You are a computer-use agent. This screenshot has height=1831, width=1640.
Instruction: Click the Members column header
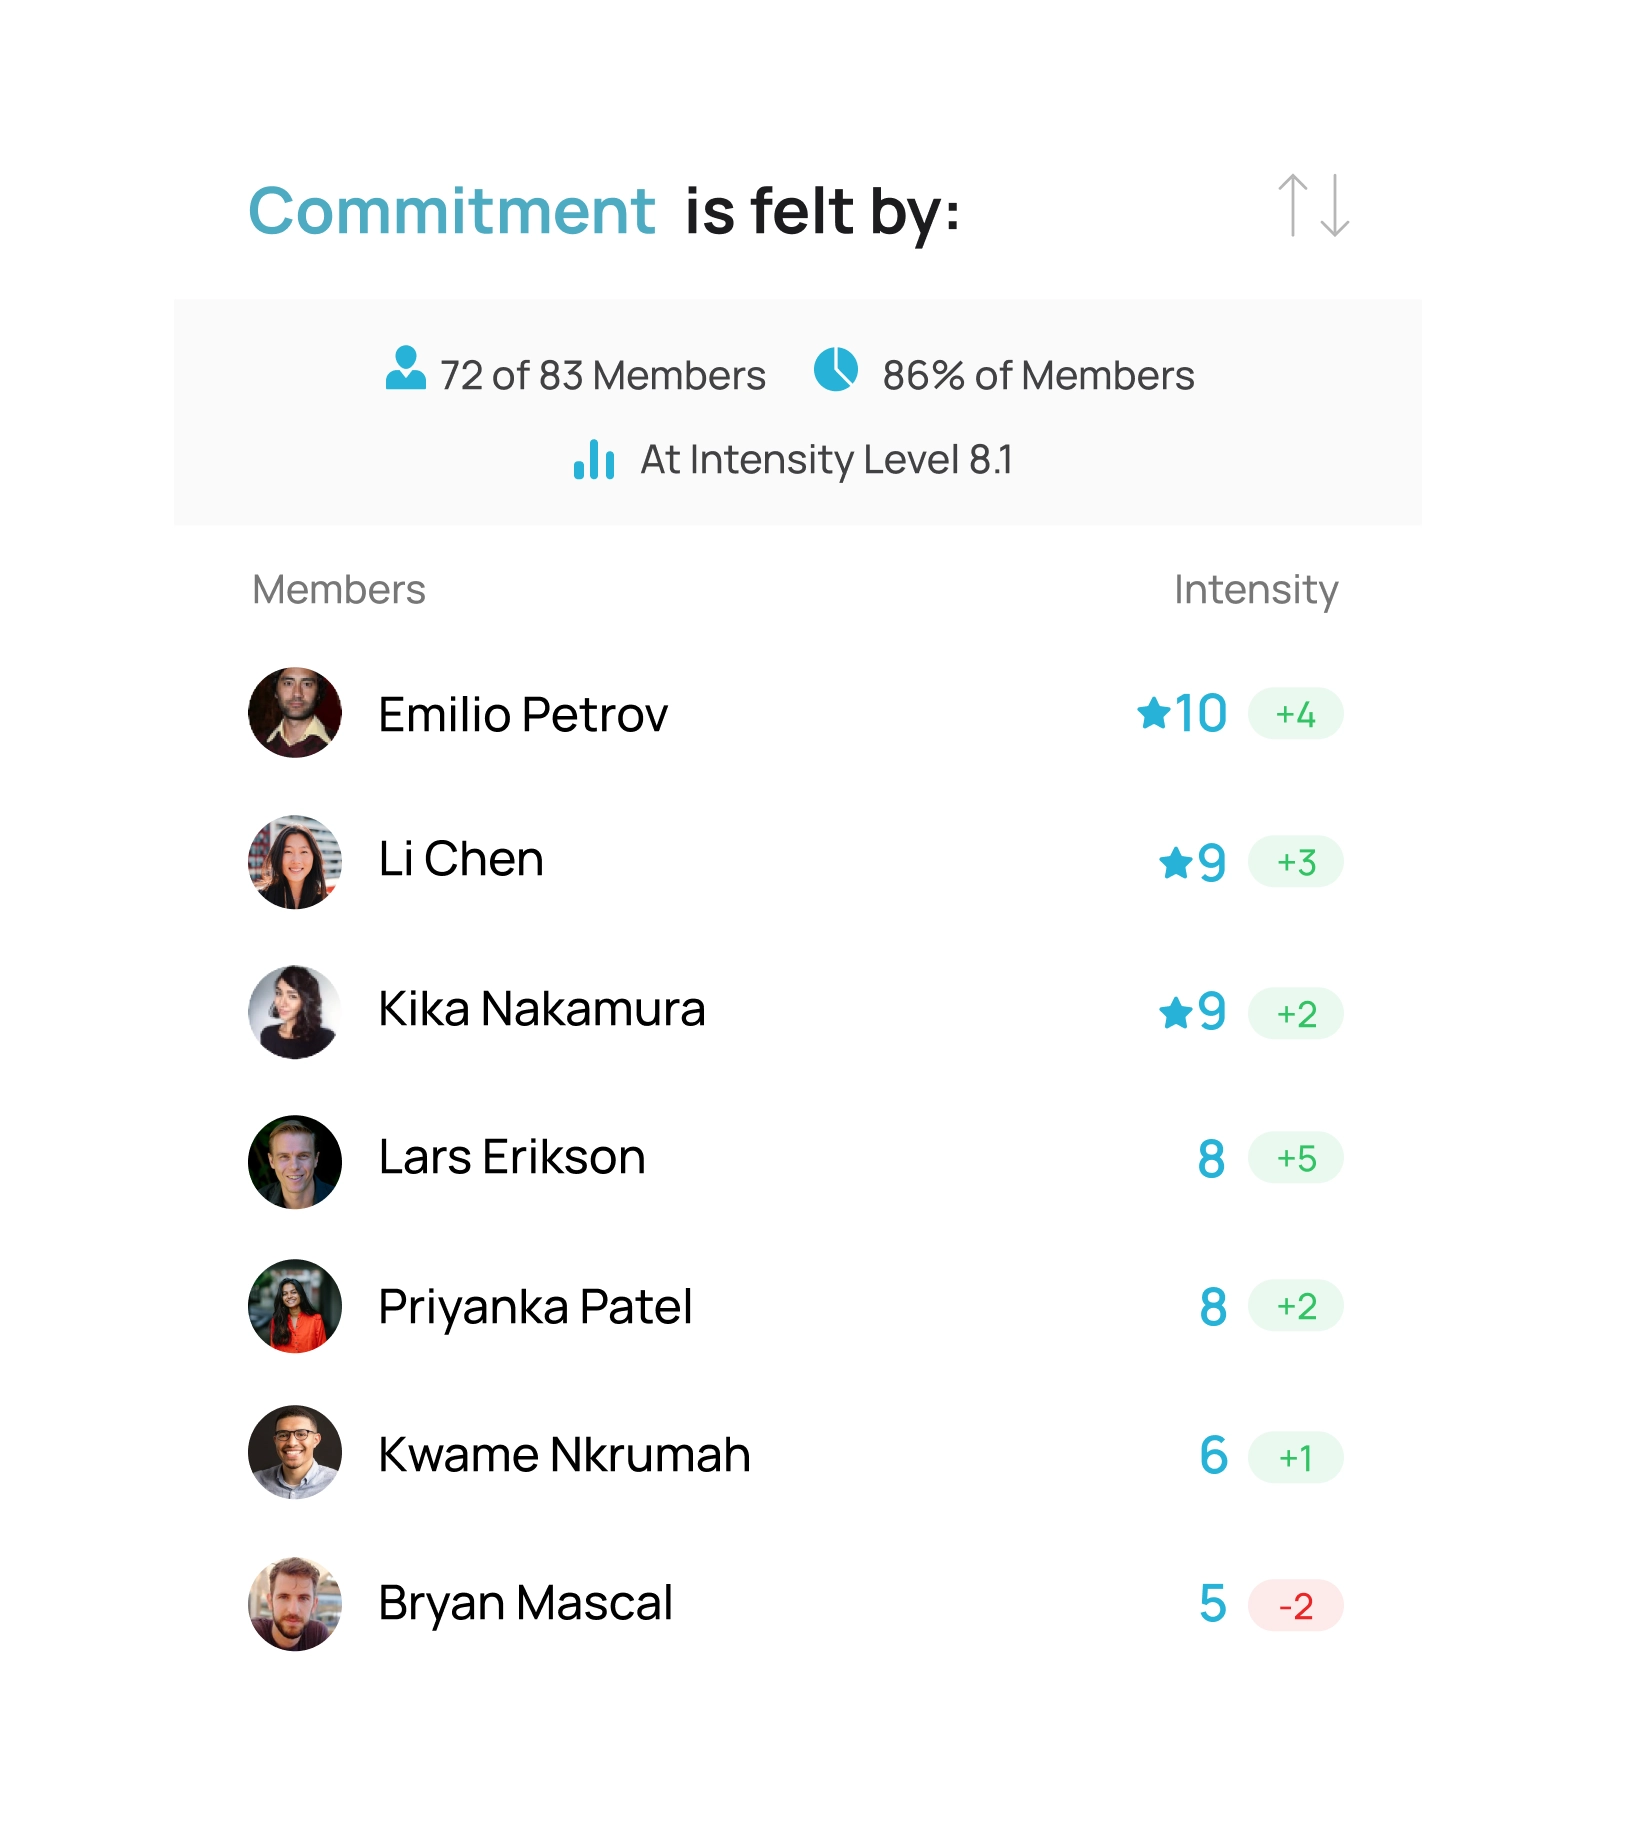(339, 590)
